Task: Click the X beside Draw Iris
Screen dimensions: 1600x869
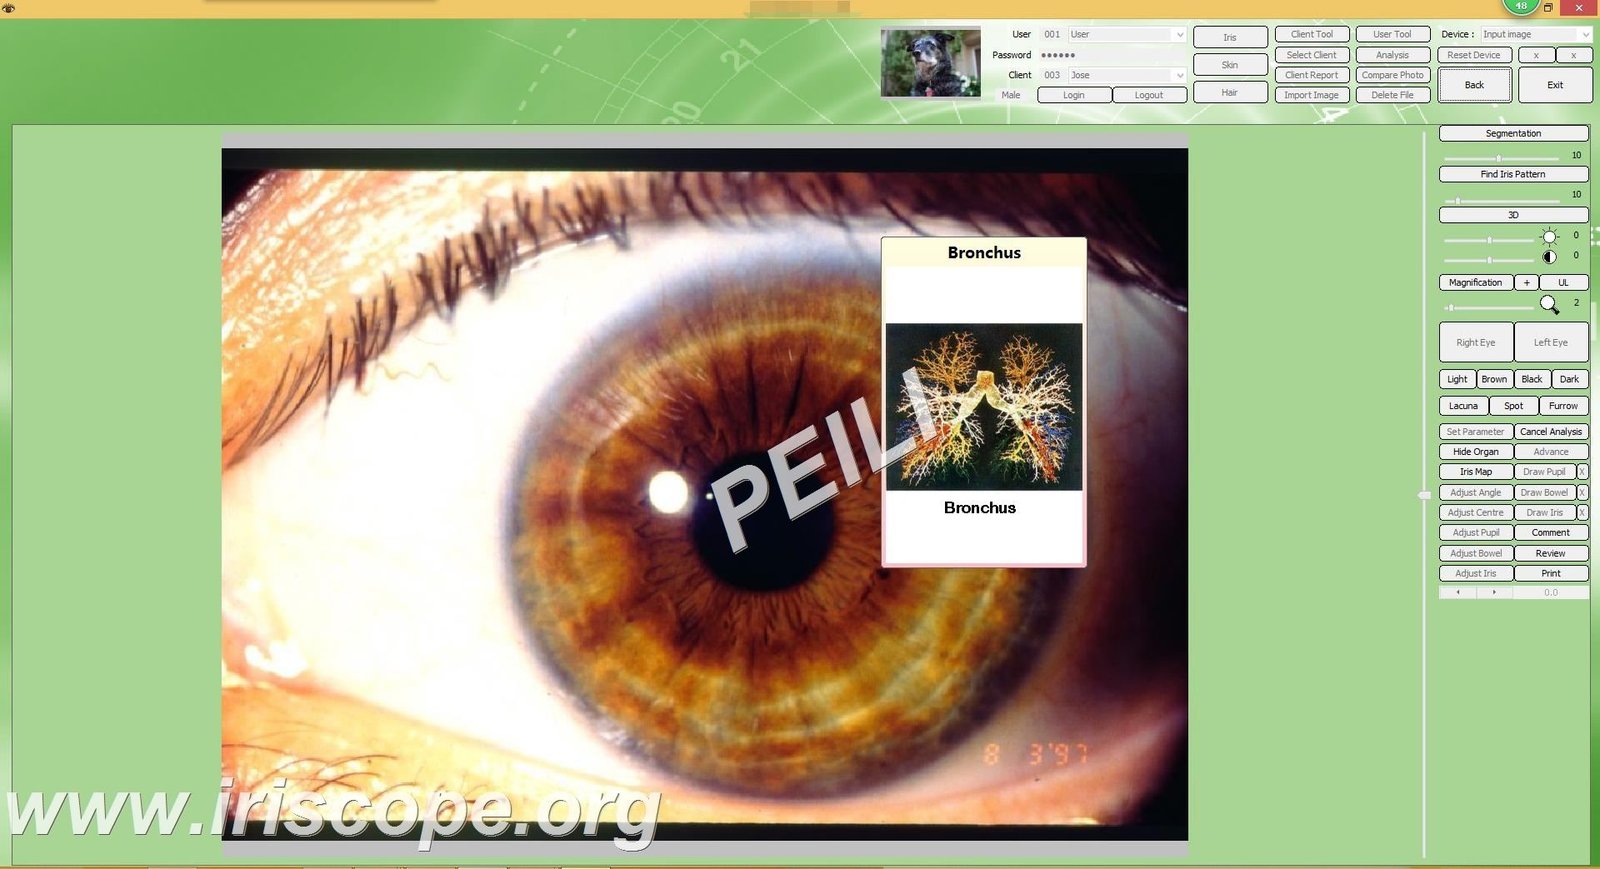Action: click(x=1583, y=513)
